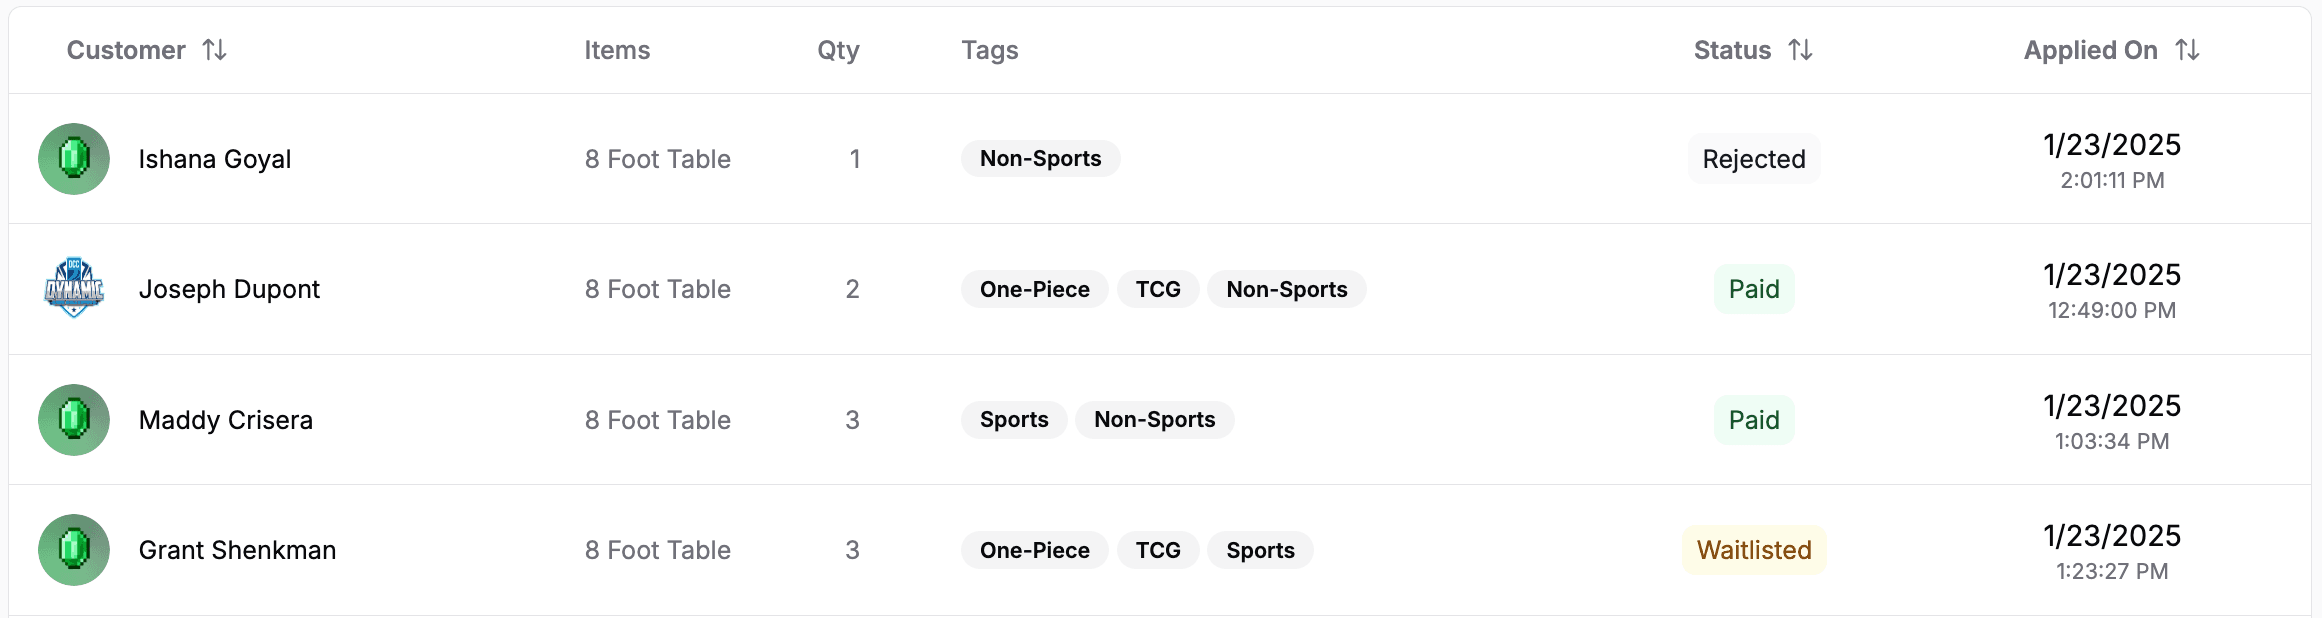Select Joseph Dupont's One-Piece tag
The width and height of the screenshot is (2322, 618).
click(1034, 289)
